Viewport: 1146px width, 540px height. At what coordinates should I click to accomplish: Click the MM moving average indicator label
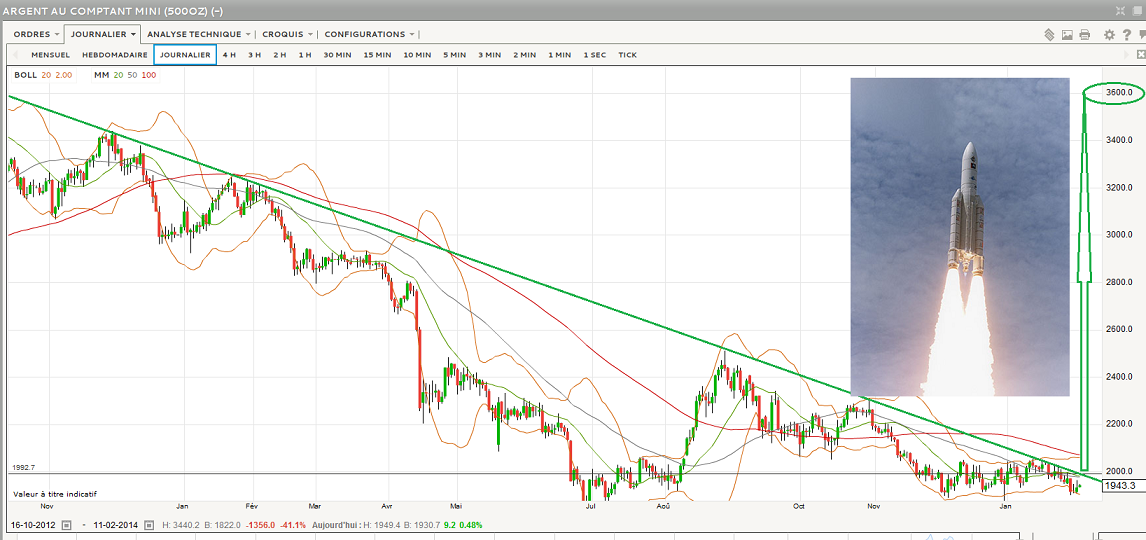(101, 75)
